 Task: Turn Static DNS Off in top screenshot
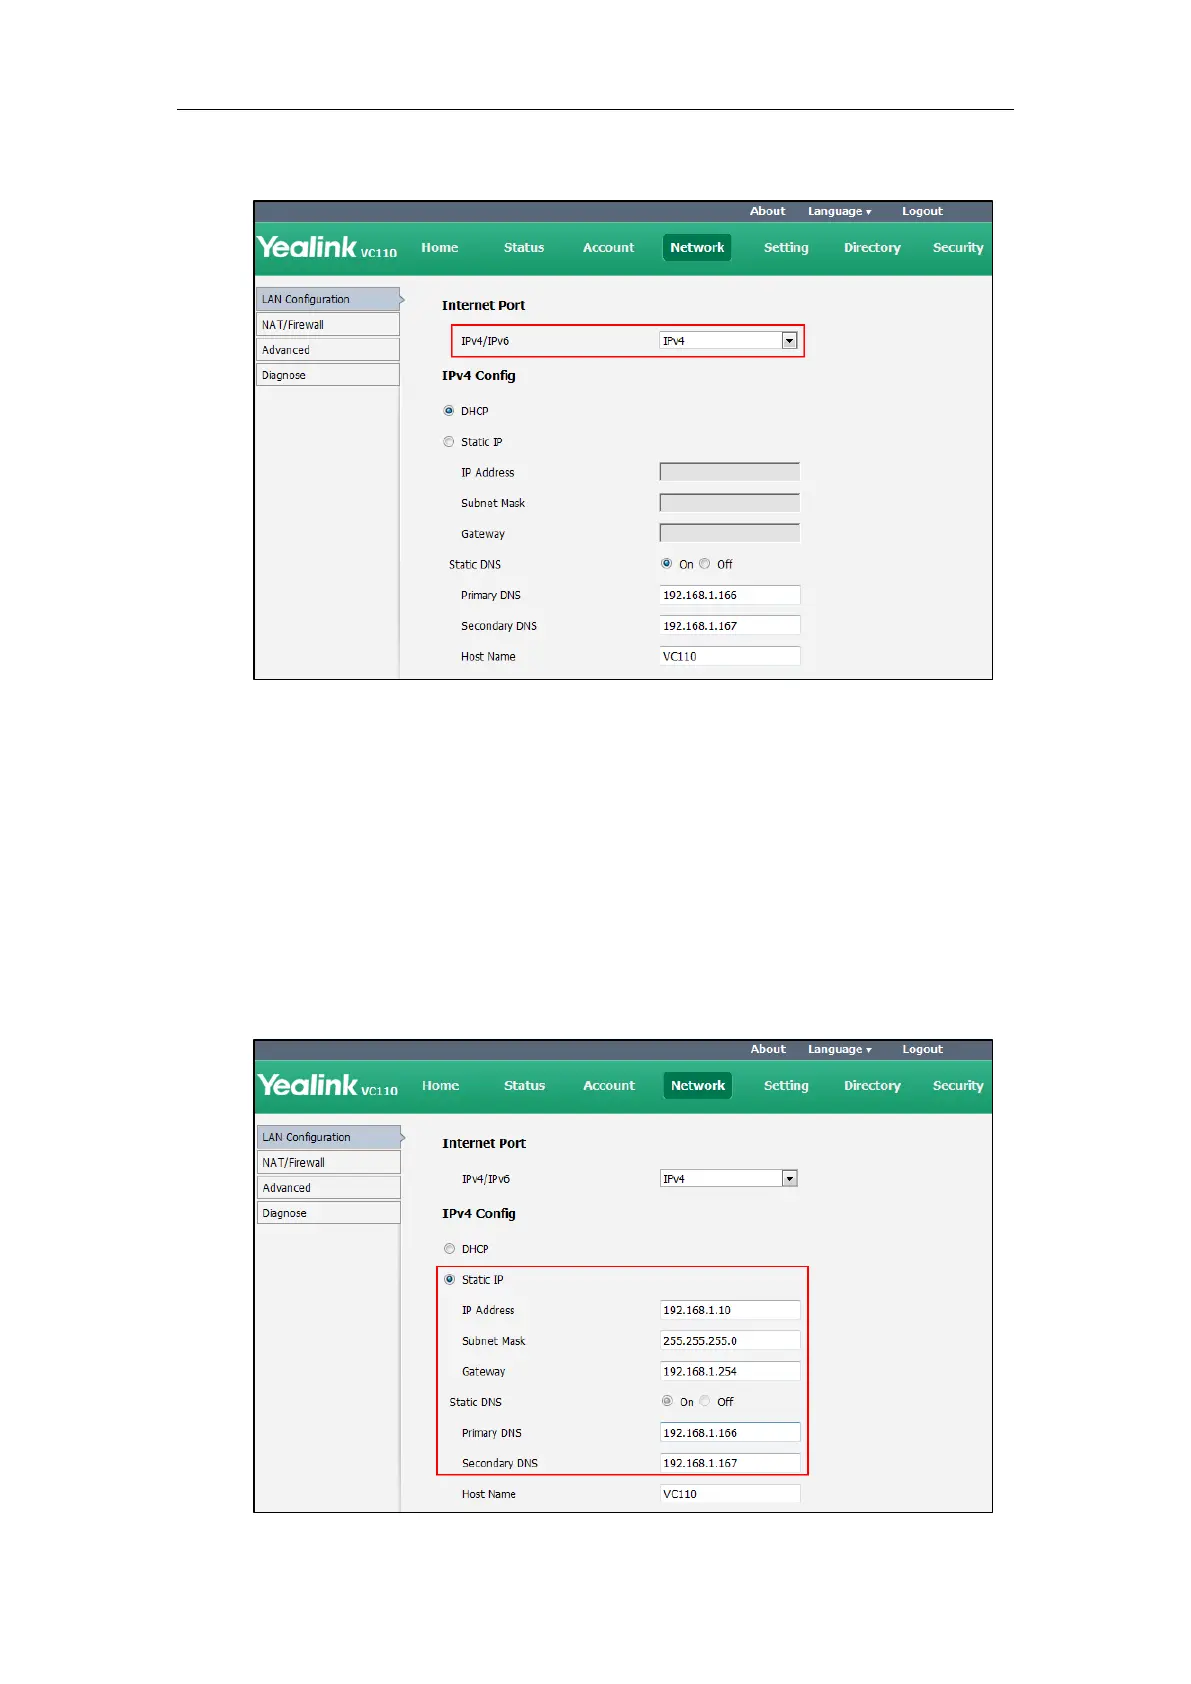pos(705,564)
